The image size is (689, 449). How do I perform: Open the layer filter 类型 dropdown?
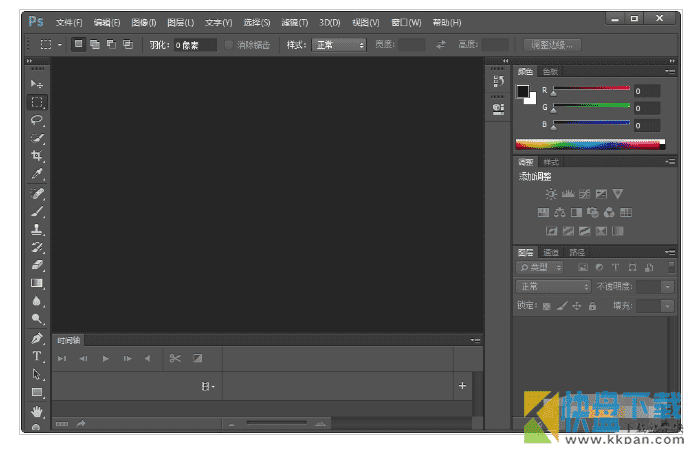[x=540, y=267]
